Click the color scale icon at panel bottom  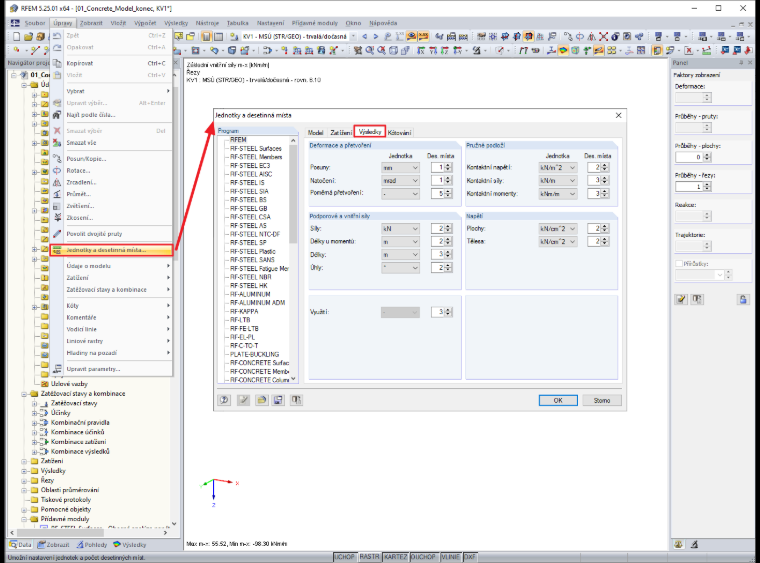[679, 545]
